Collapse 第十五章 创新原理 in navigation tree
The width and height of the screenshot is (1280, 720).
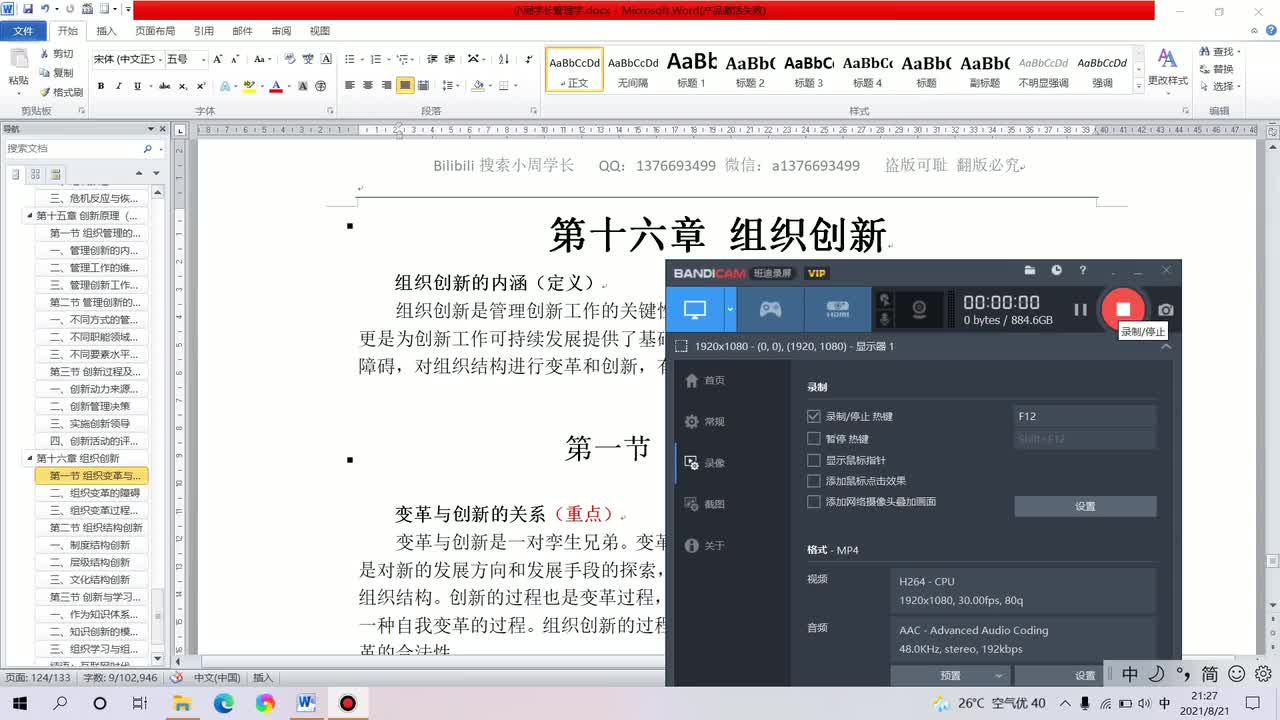pyautogui.click(x=30, y=215)
